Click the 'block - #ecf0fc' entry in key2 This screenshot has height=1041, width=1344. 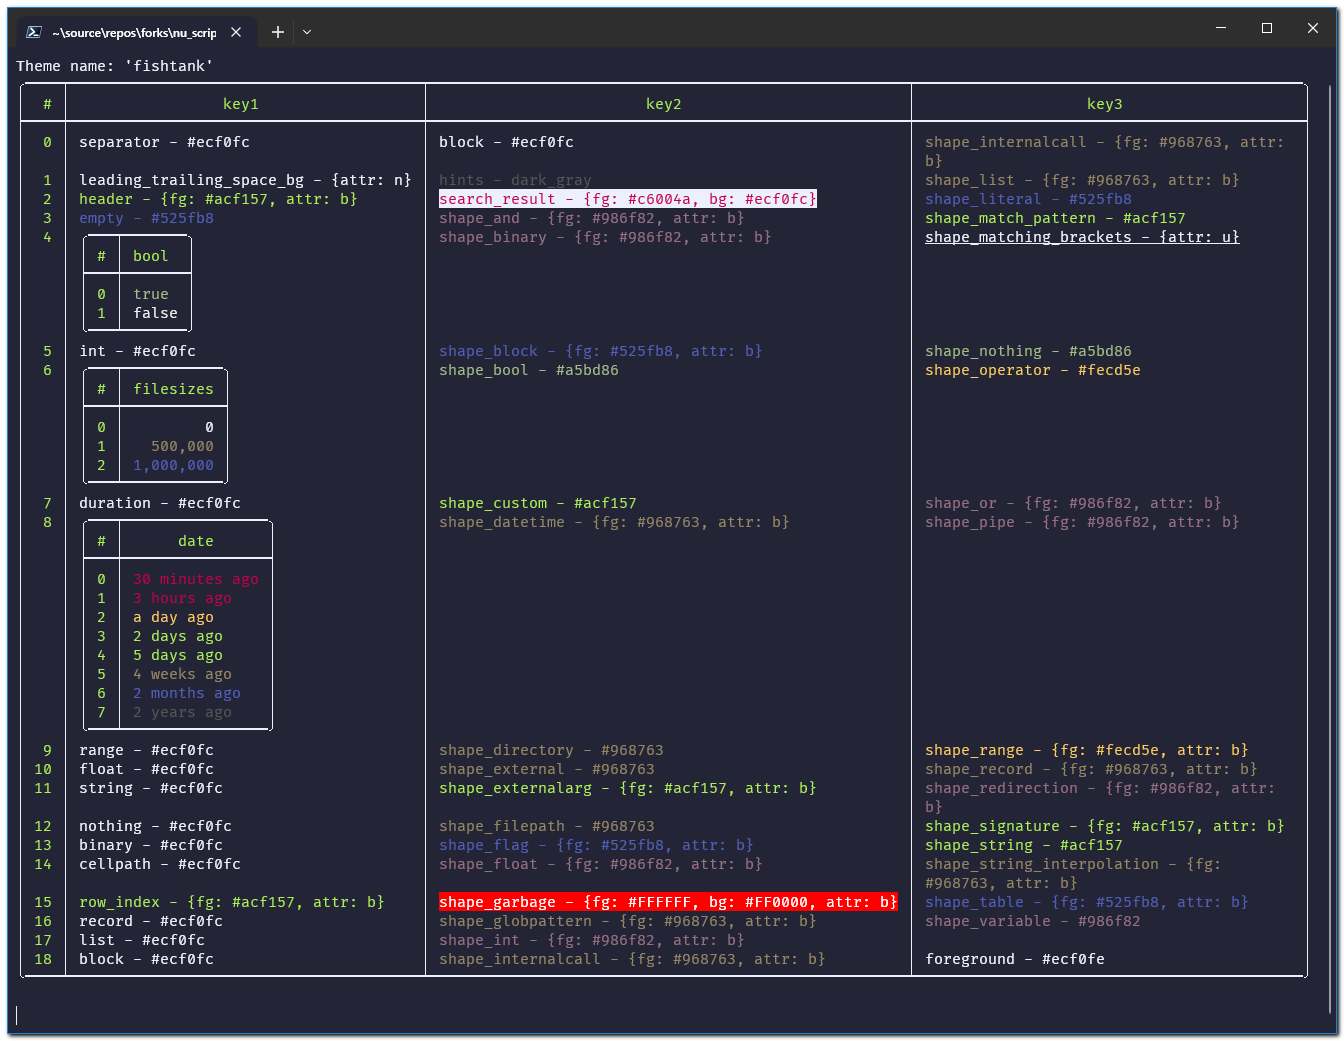coord(507,142)
